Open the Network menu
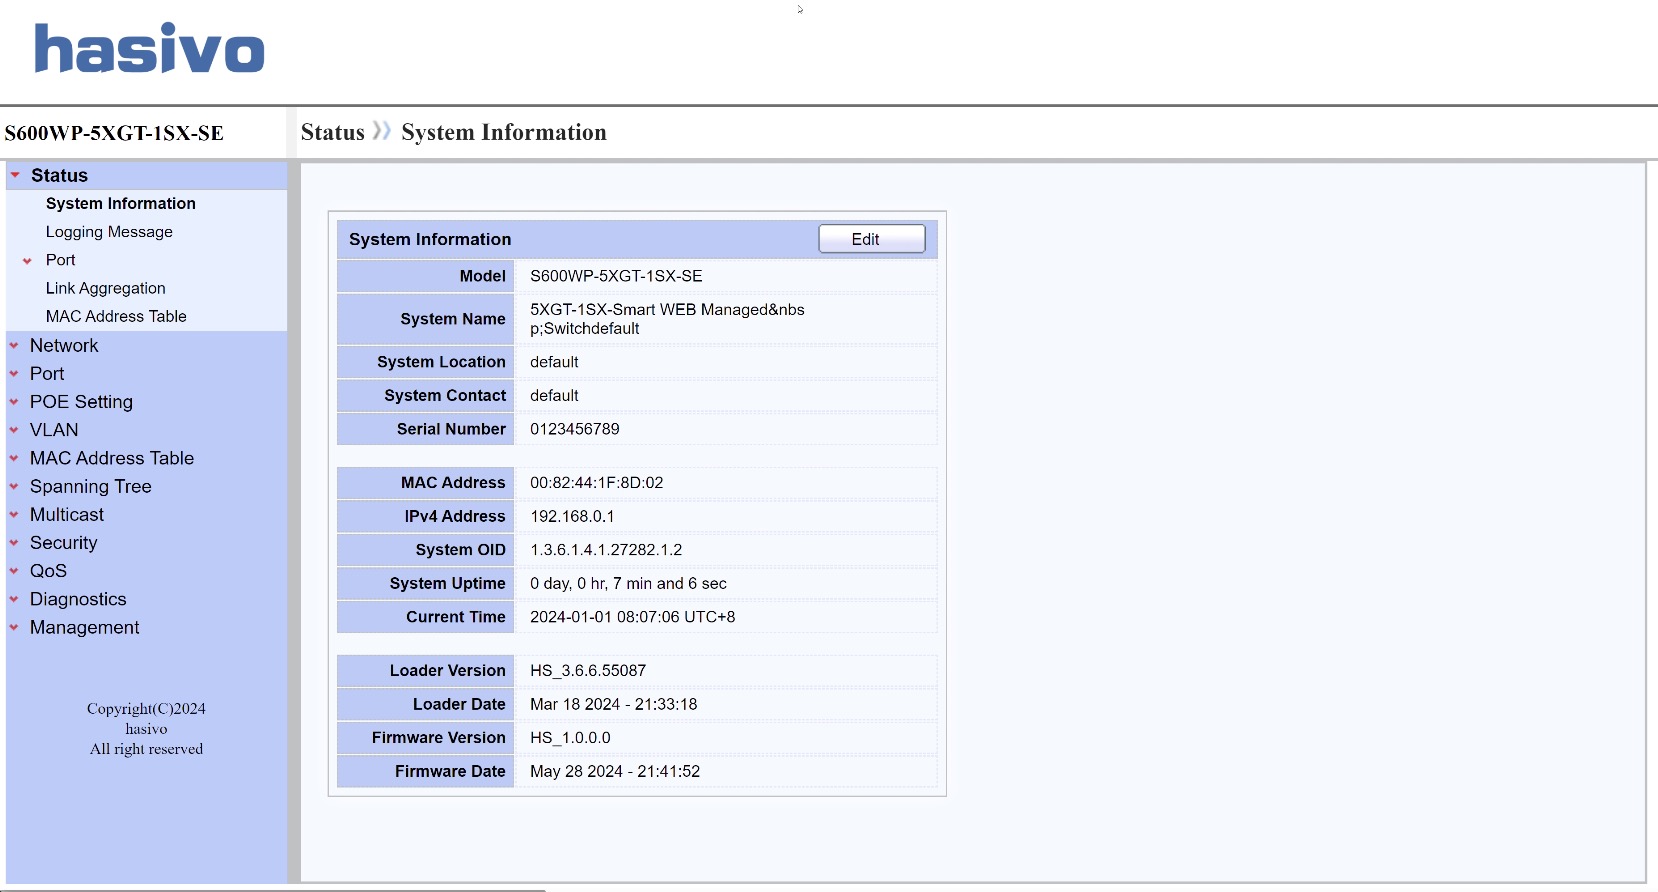The image size is (1658, 892). [64, 345]
